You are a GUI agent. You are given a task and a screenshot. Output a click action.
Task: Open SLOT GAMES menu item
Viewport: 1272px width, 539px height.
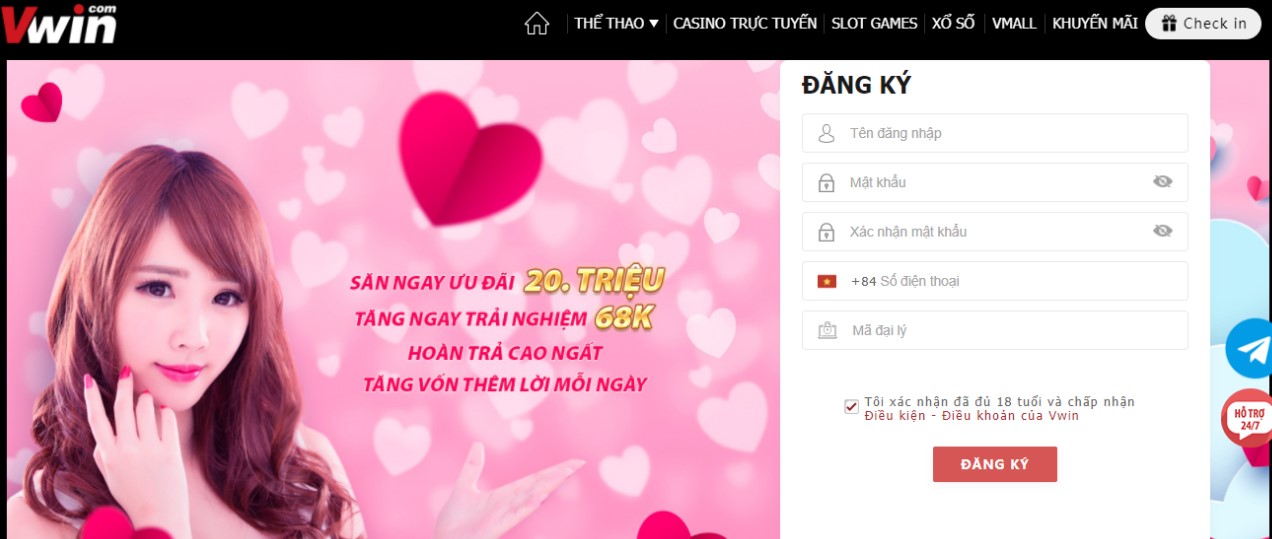tap(874, 24)
